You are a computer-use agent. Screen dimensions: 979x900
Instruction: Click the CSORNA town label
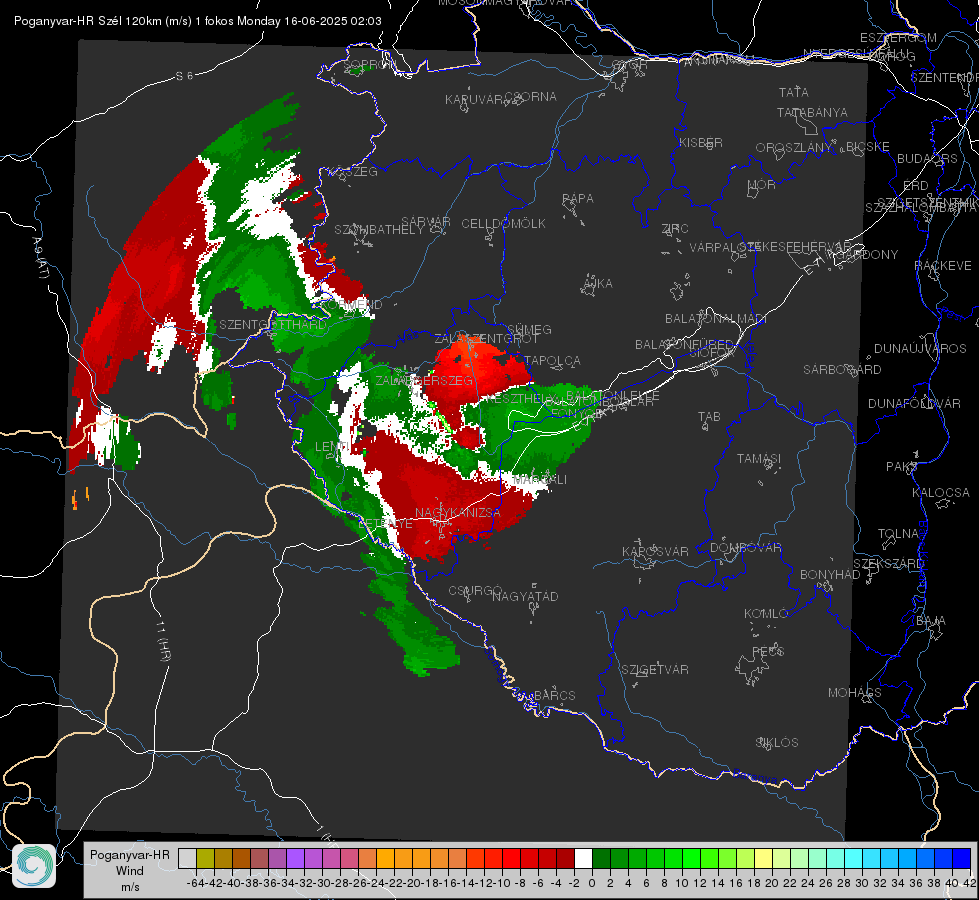click(531, 97)
